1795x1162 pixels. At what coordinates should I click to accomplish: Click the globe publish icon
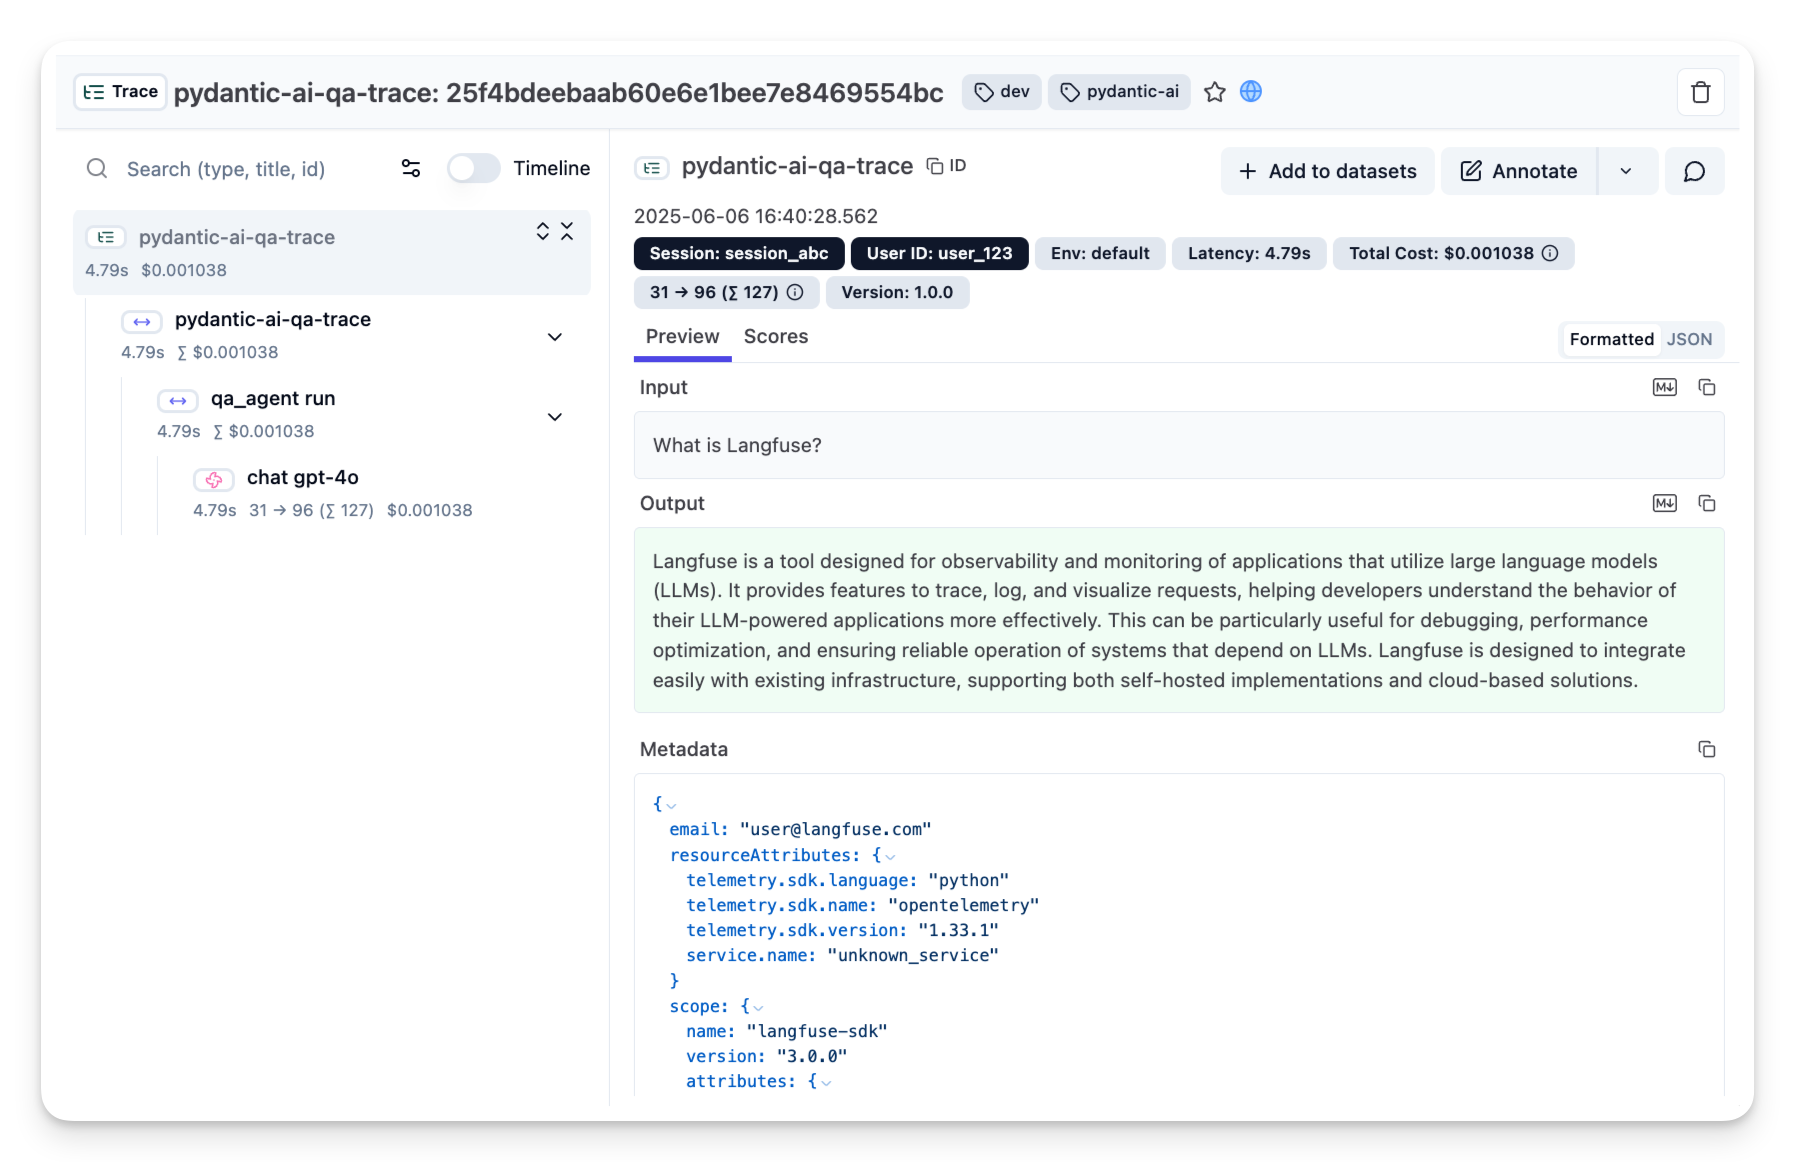click(x=1250, y=92)
